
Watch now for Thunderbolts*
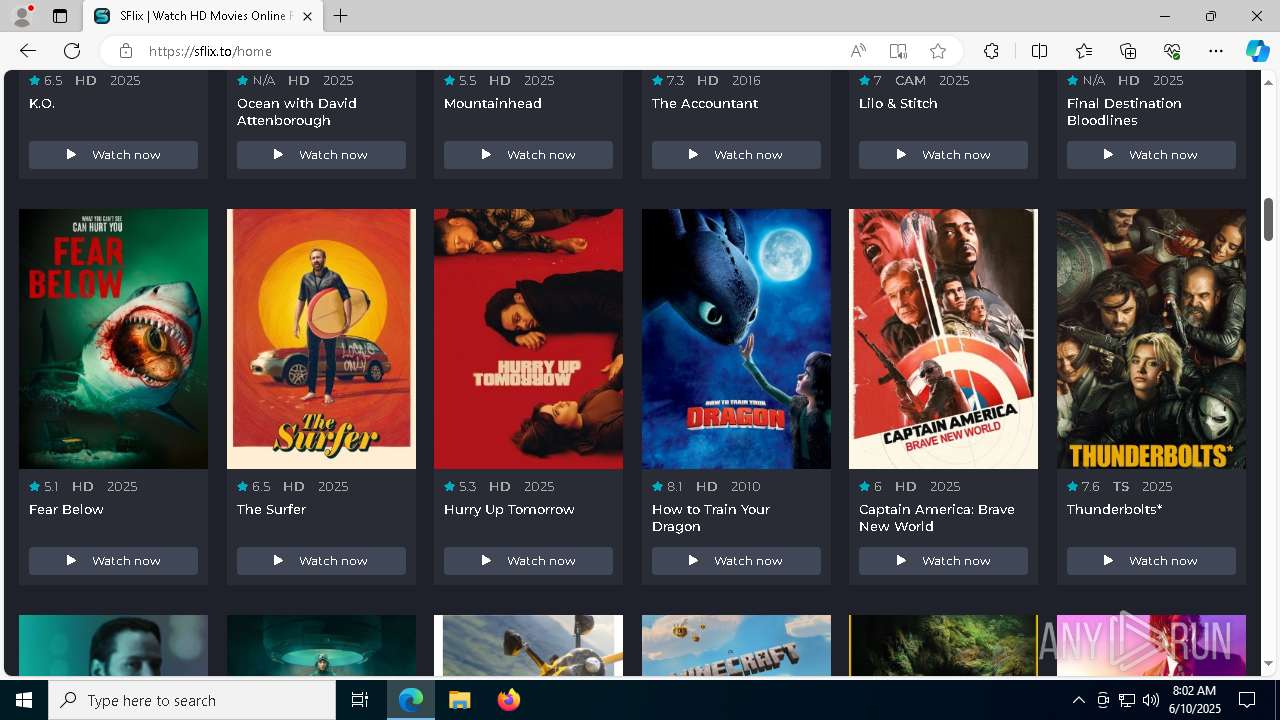(x=1151, y=560)
